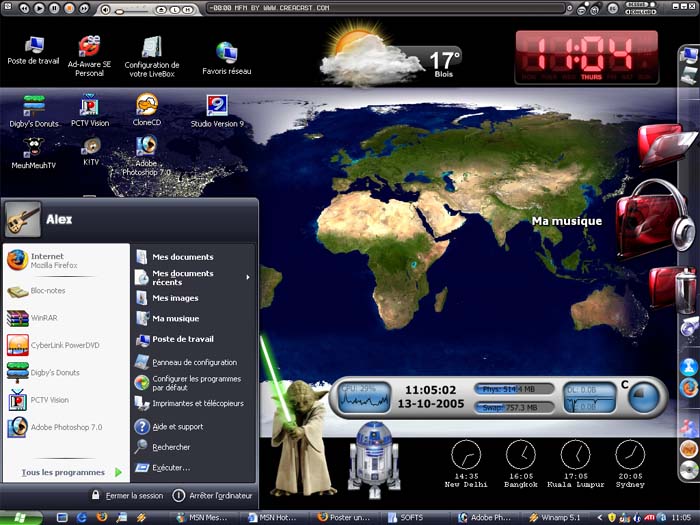Open the Ma musique headphone dock icon
The height and width of the screenshot is (525, 700).
point(653,219)
